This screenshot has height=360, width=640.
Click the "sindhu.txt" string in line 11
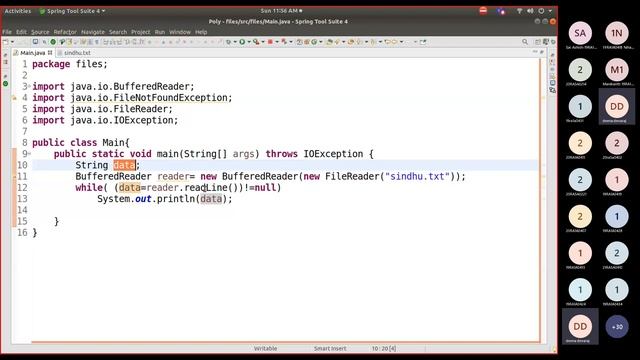(x=418, y=176)
